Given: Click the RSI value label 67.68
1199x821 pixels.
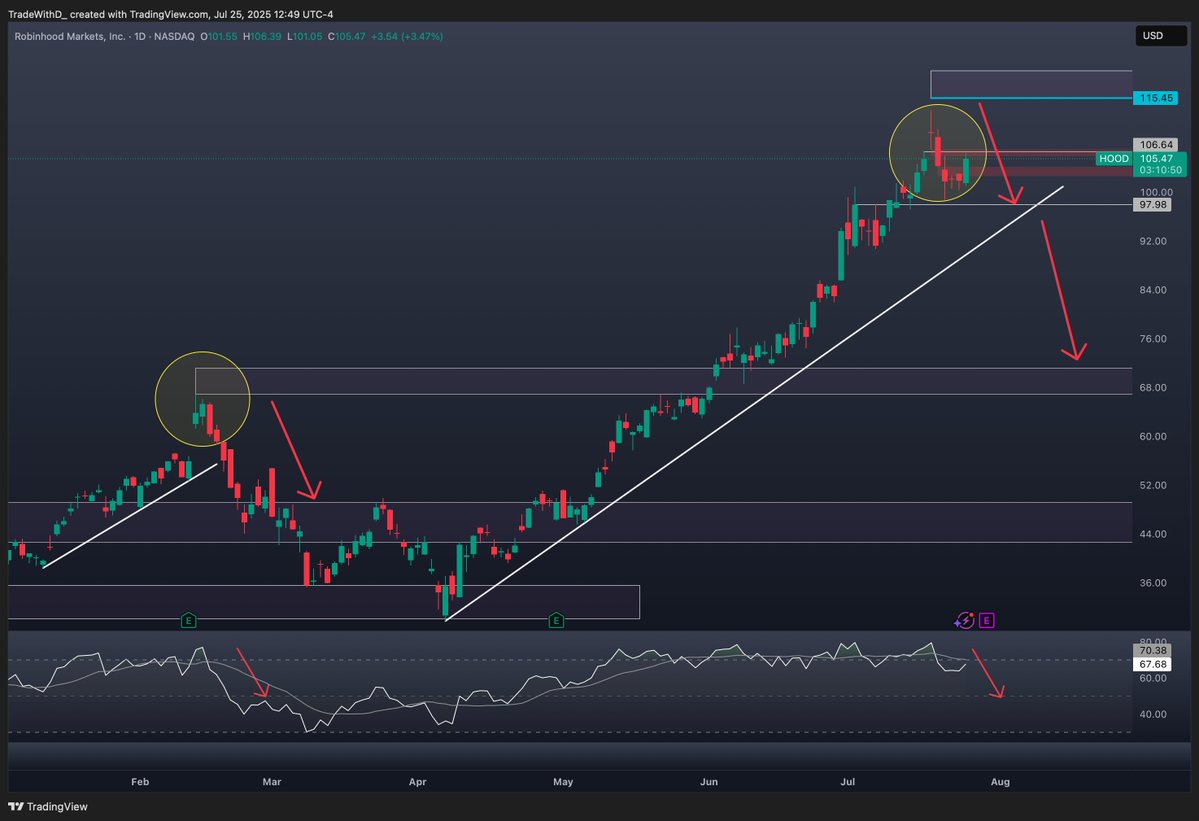Looking at the screenshot, I should point(1152,664).
